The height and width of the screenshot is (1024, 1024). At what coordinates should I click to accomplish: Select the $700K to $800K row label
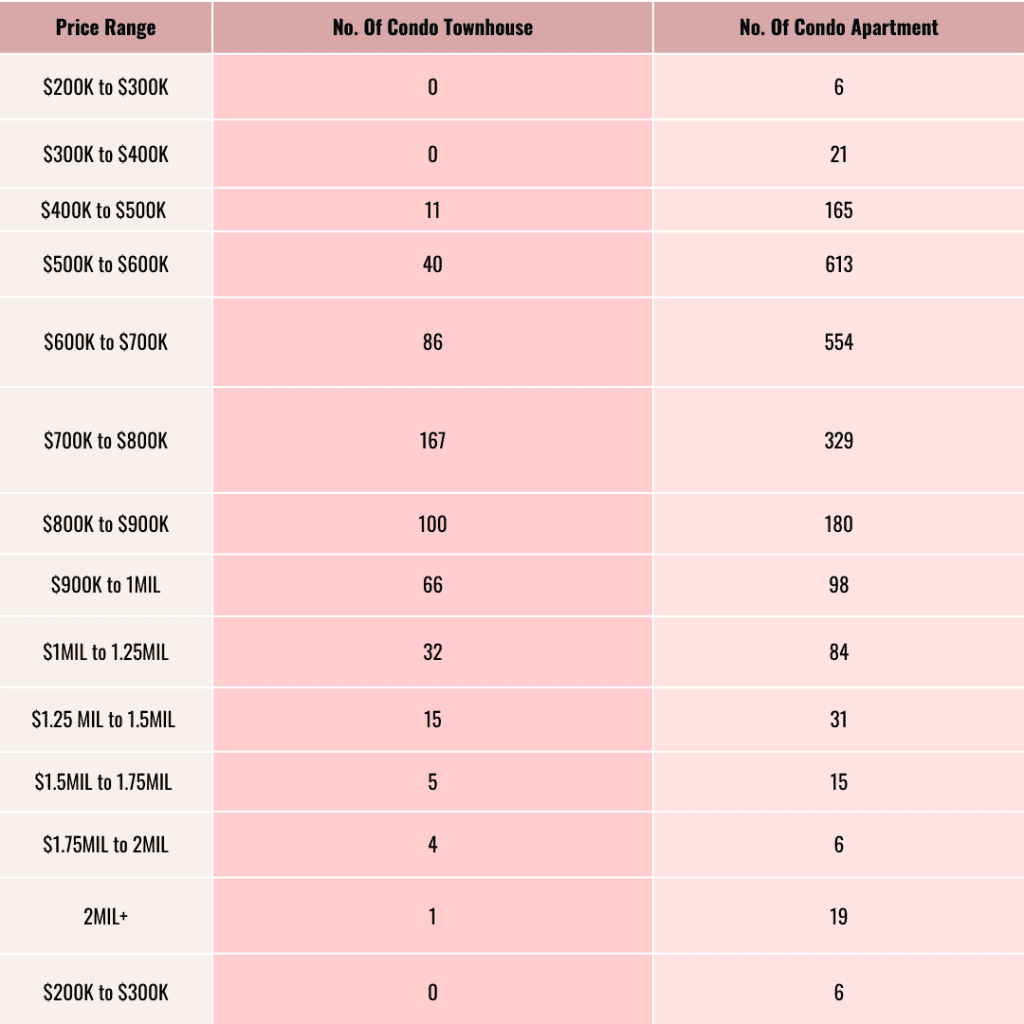point(106,441)
